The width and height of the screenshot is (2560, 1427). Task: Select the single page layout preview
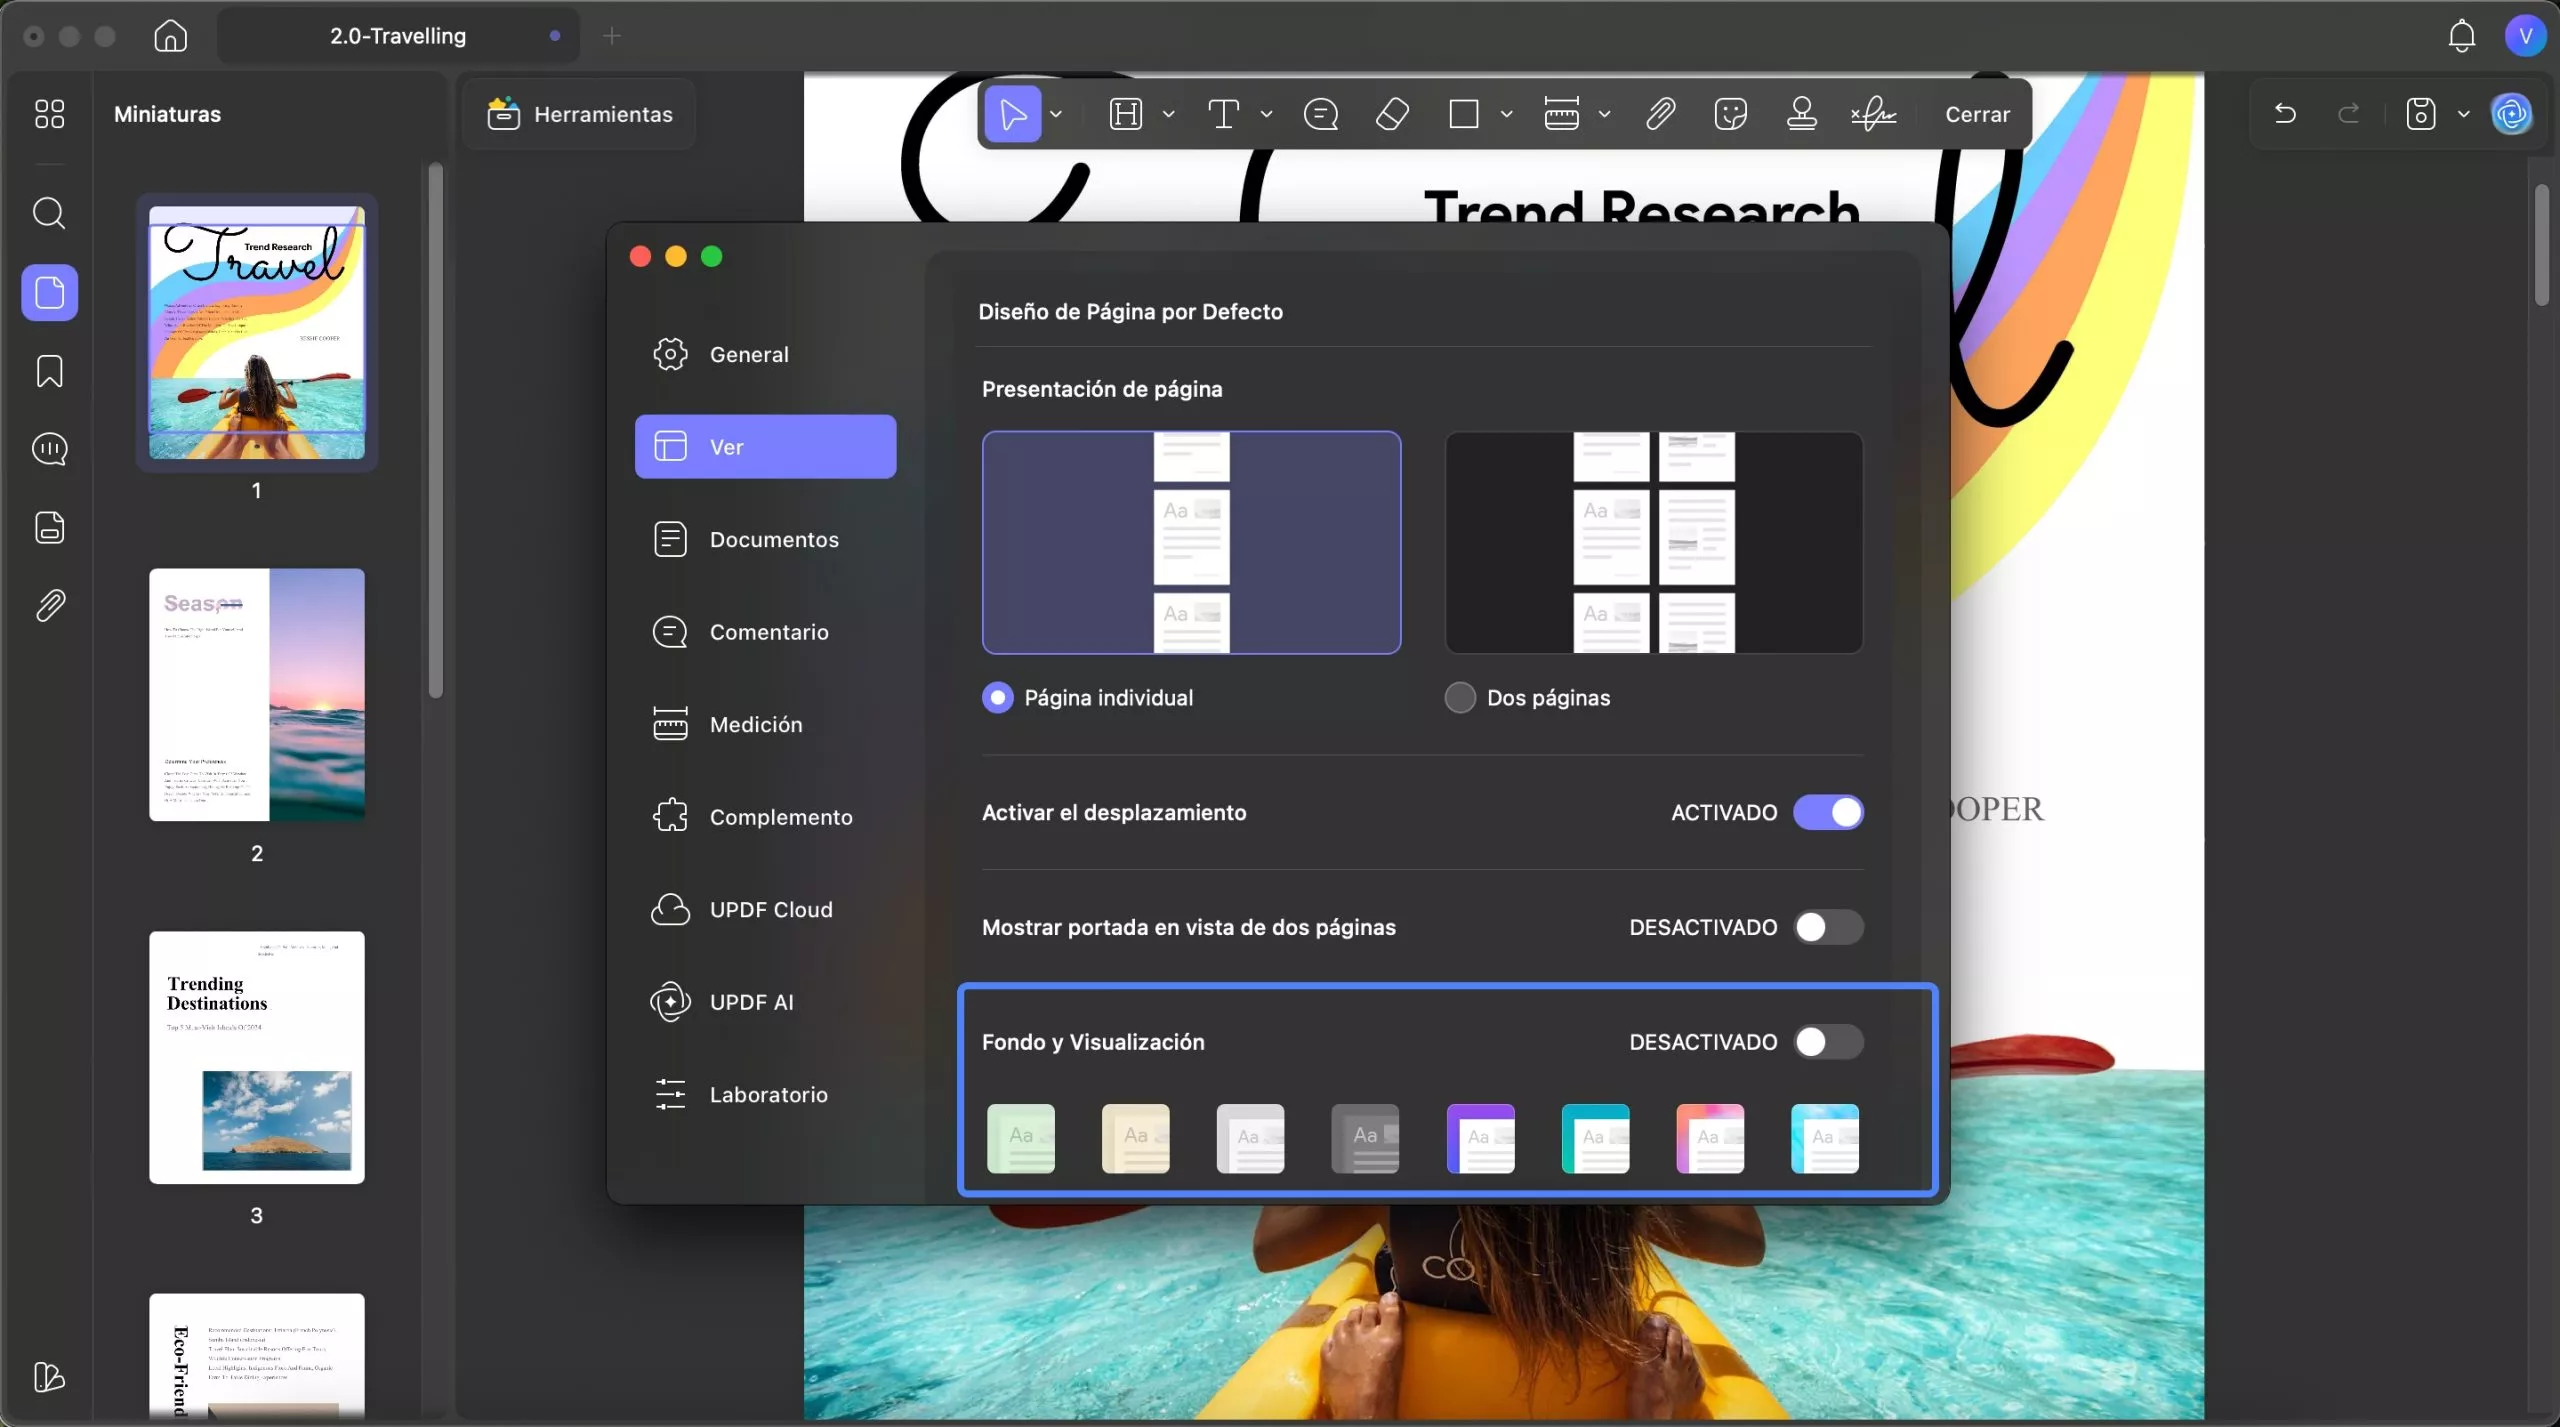[1191, 542]
